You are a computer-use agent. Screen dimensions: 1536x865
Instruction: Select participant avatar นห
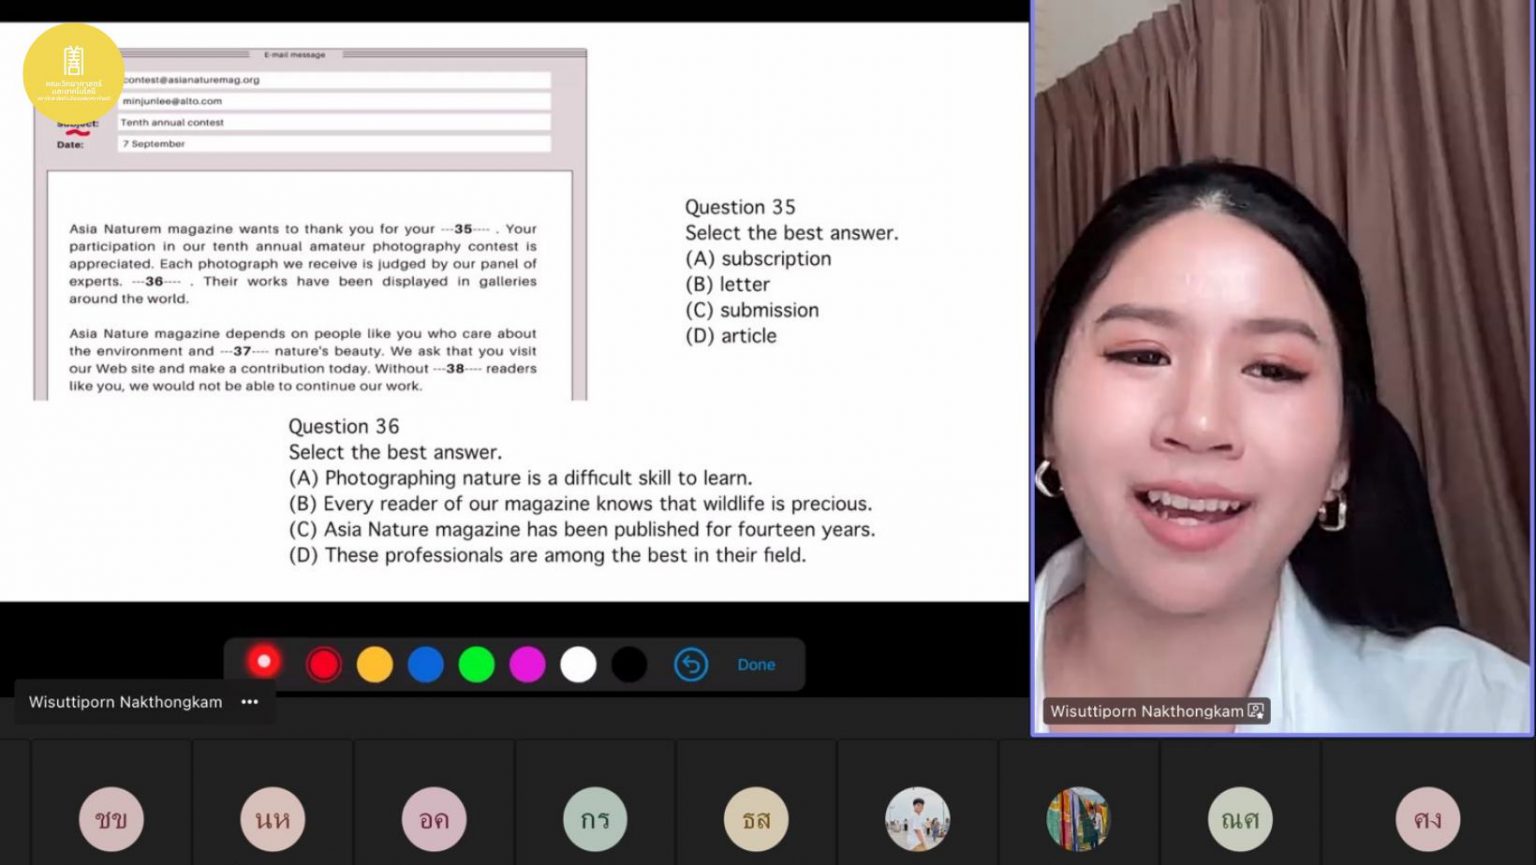[272, 819]
